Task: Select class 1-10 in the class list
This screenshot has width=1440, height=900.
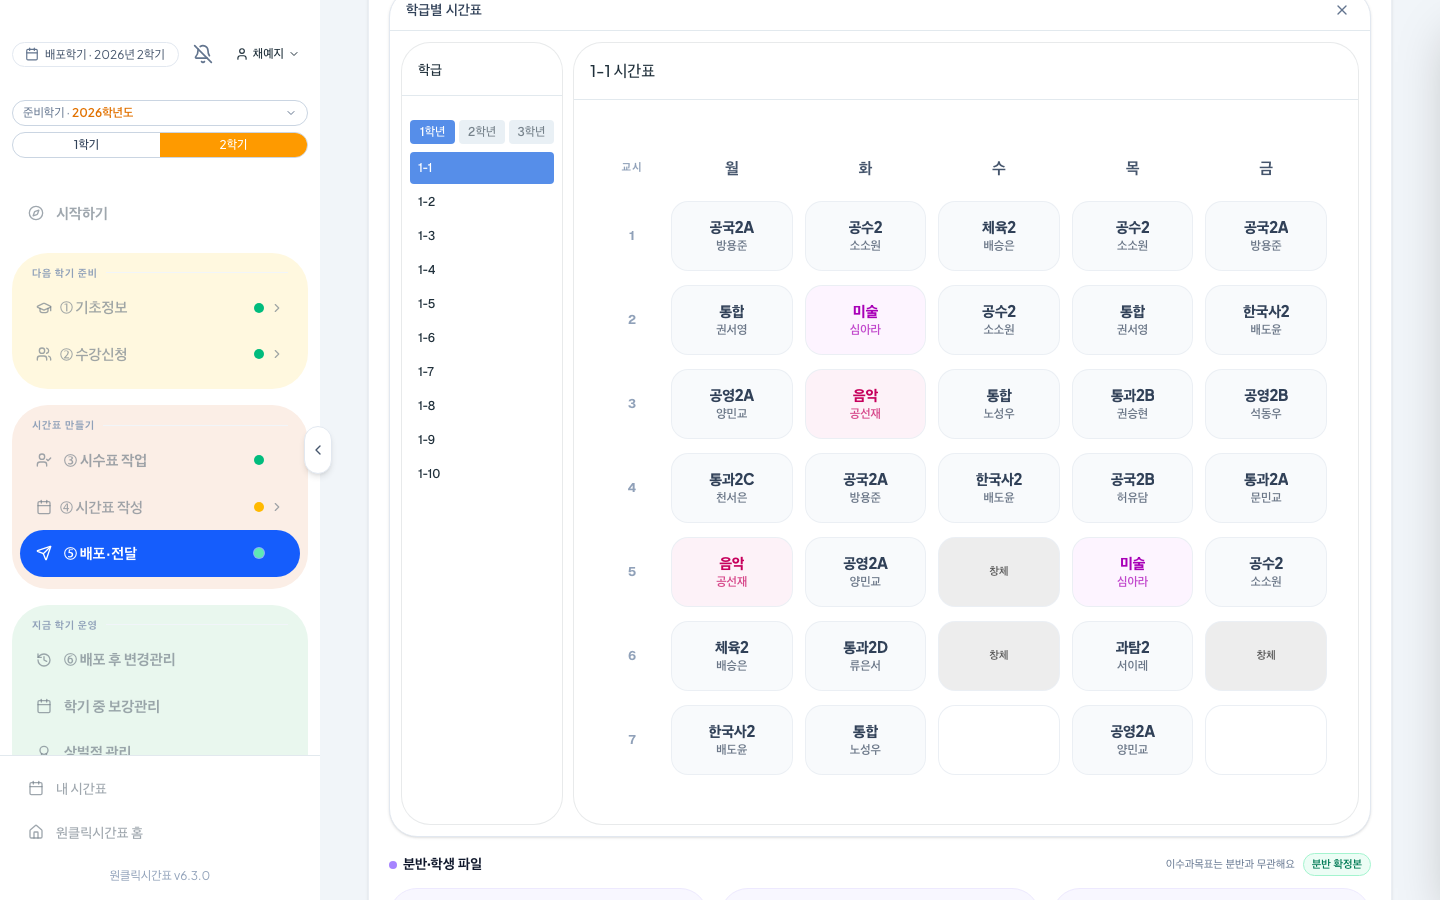Action: pos(482,474)
